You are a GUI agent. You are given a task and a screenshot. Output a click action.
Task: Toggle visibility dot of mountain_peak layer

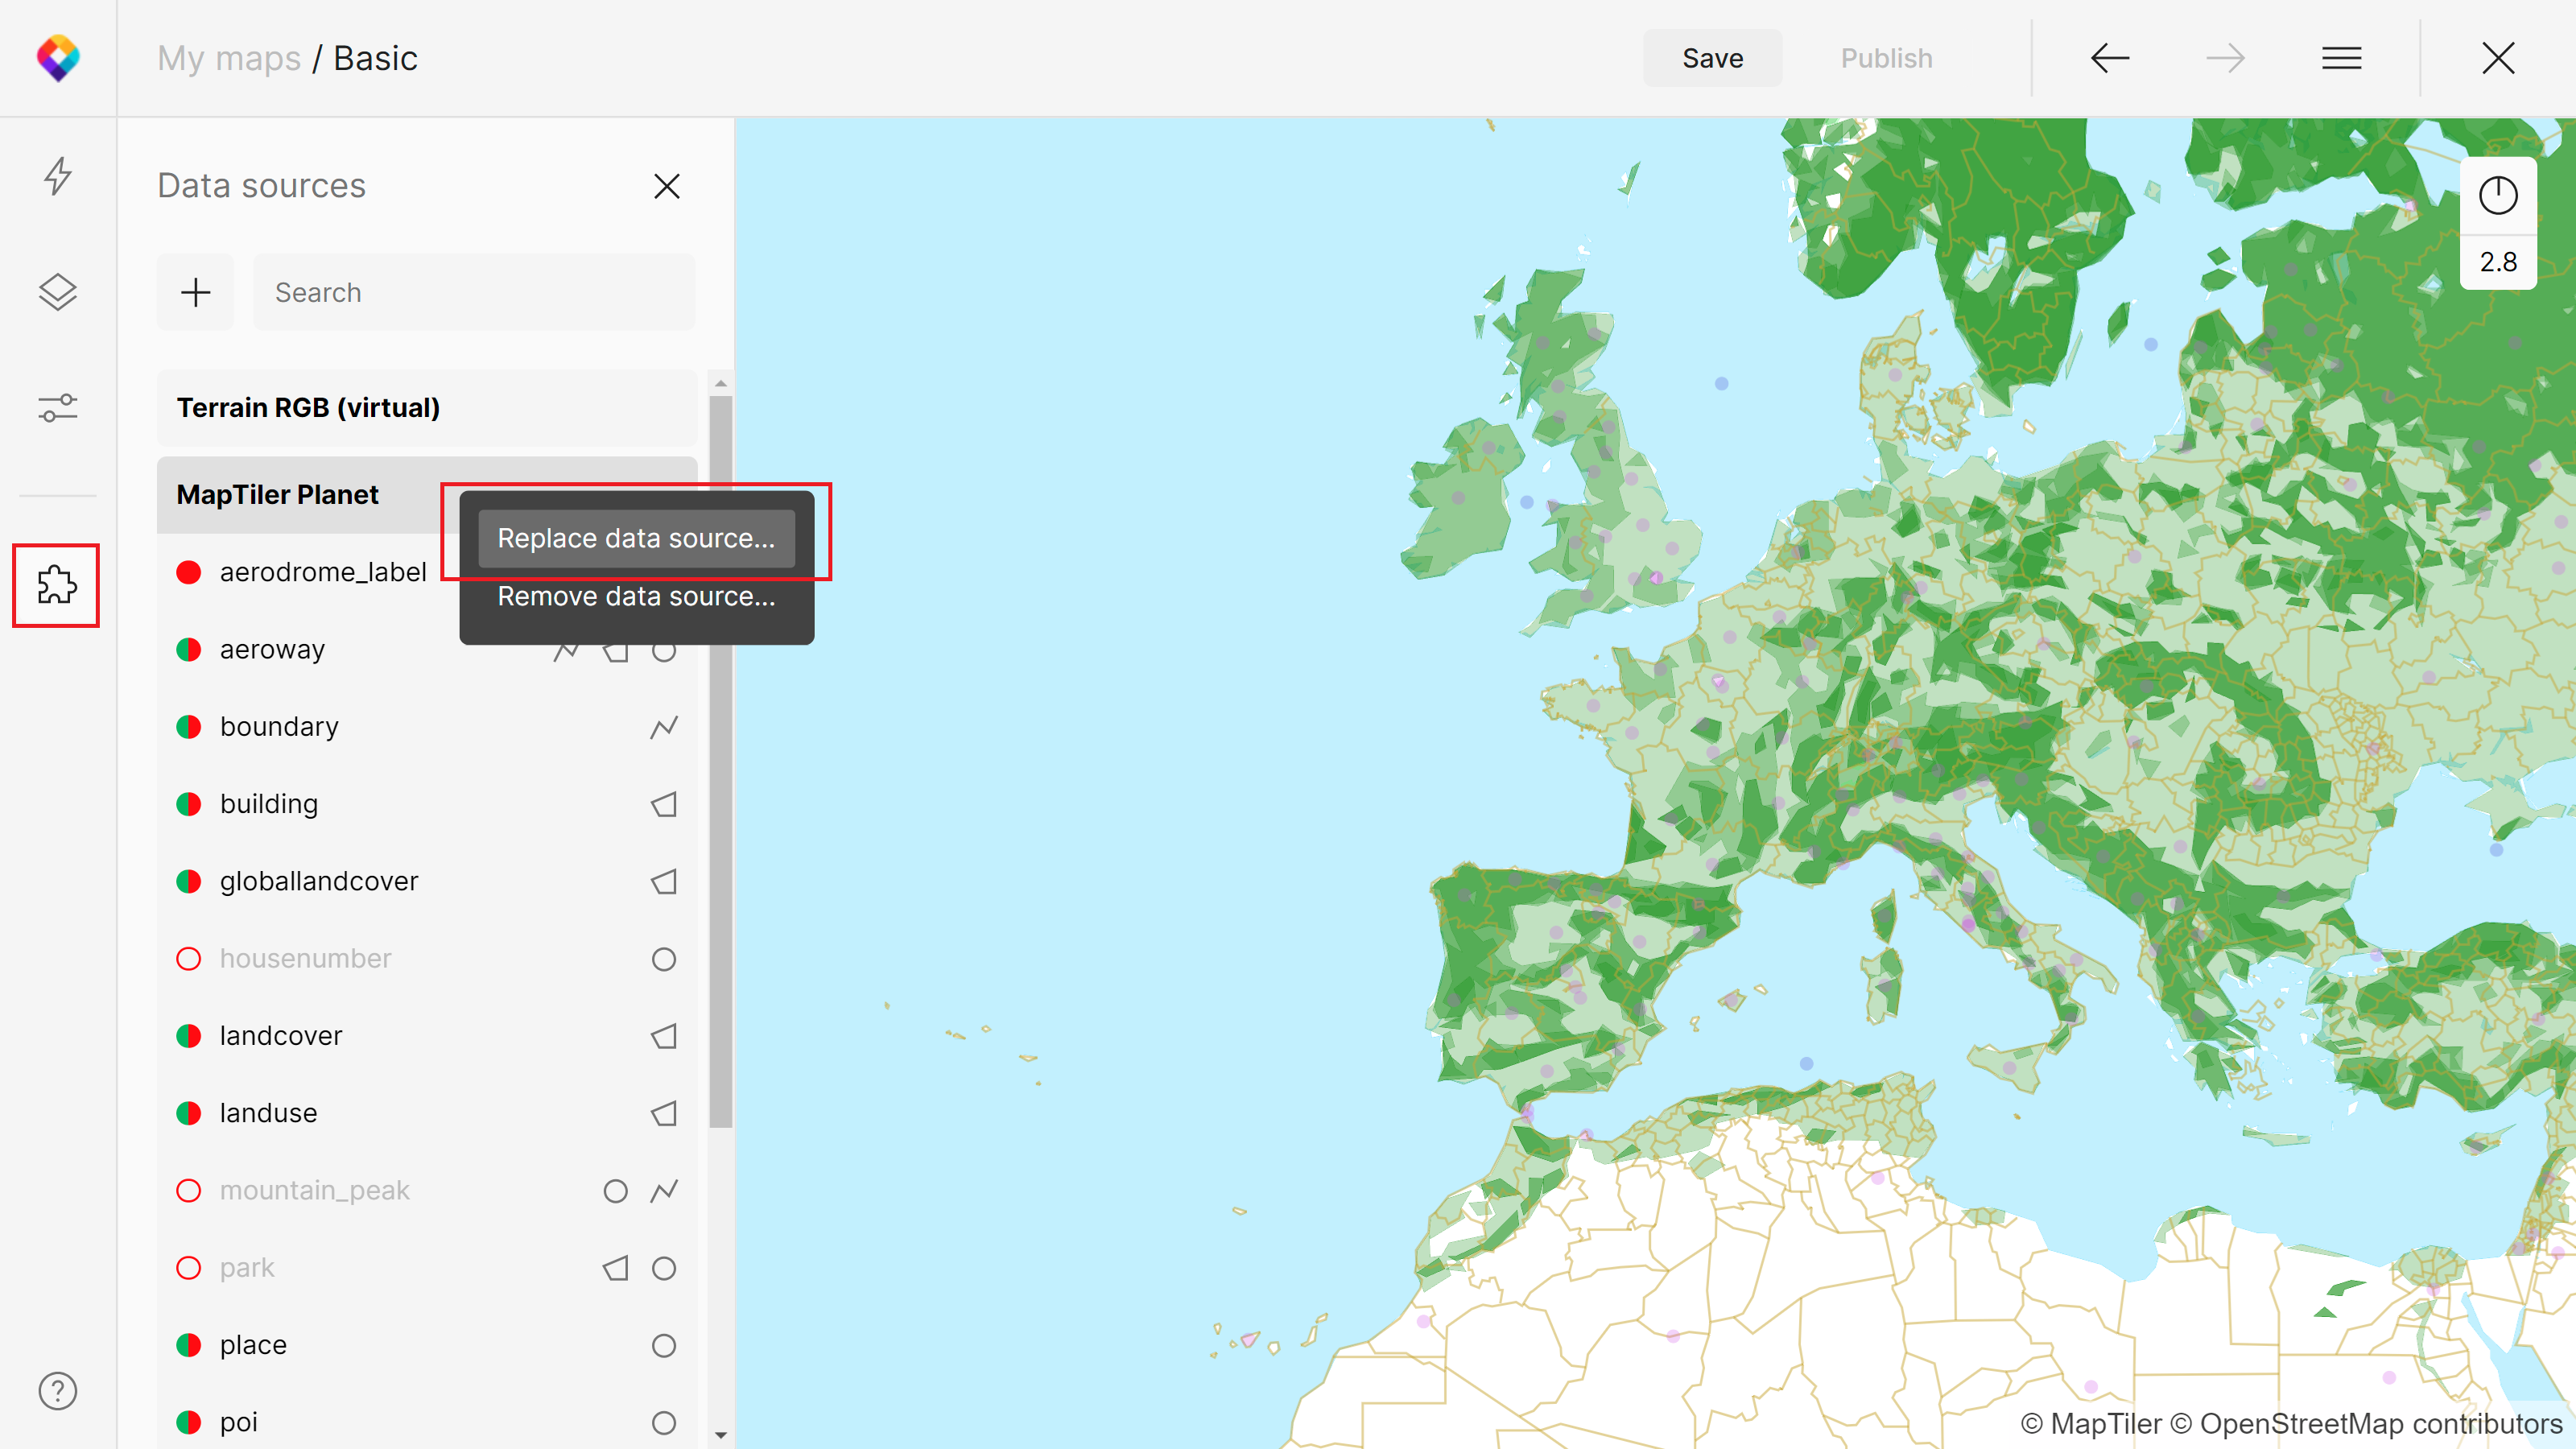pos(188,1190)
